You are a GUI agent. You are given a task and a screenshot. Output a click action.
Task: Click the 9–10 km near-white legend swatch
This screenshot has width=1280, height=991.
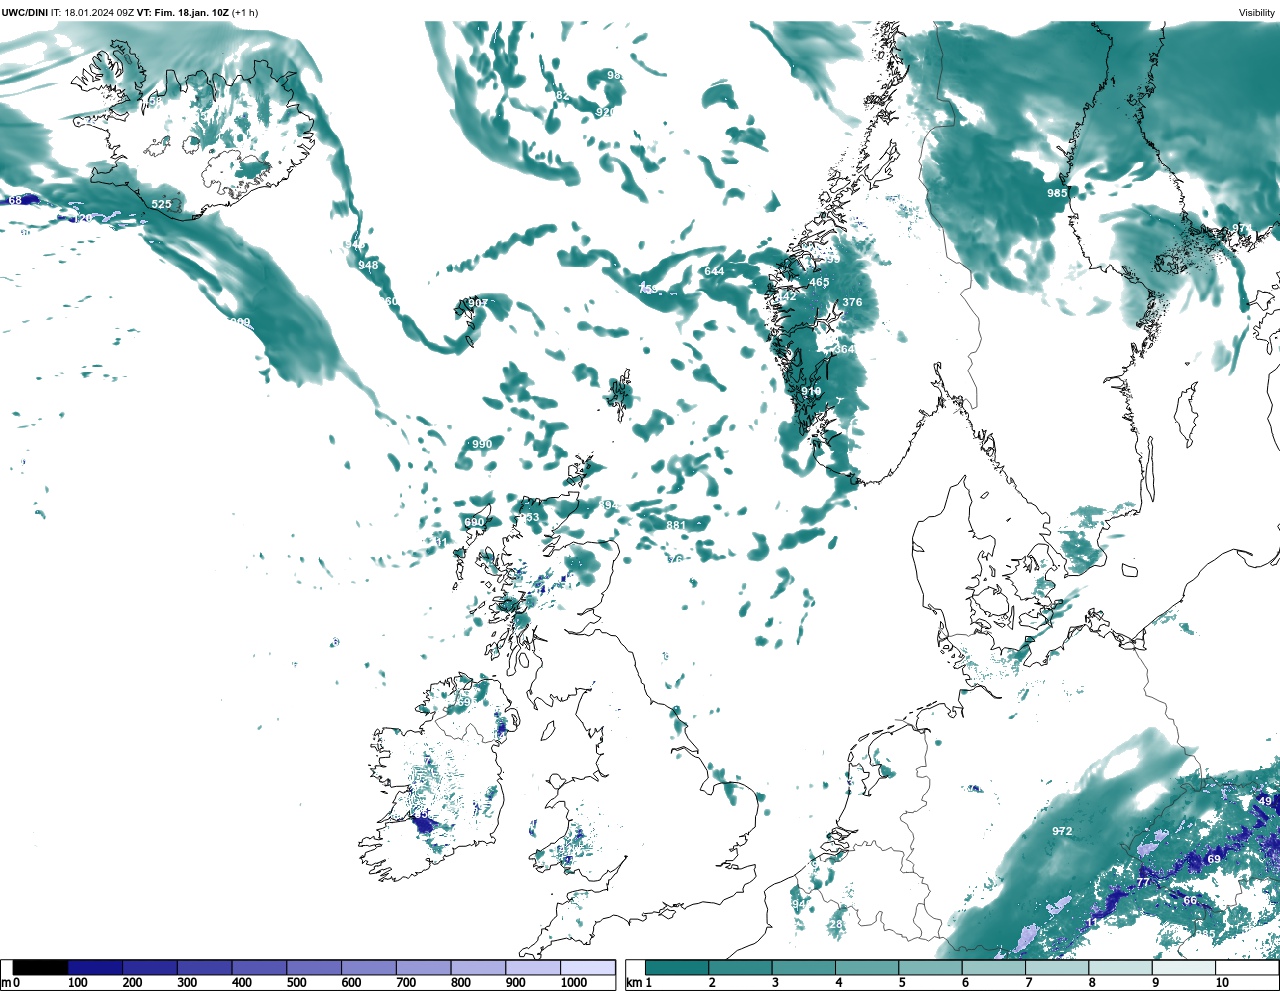1184,967
